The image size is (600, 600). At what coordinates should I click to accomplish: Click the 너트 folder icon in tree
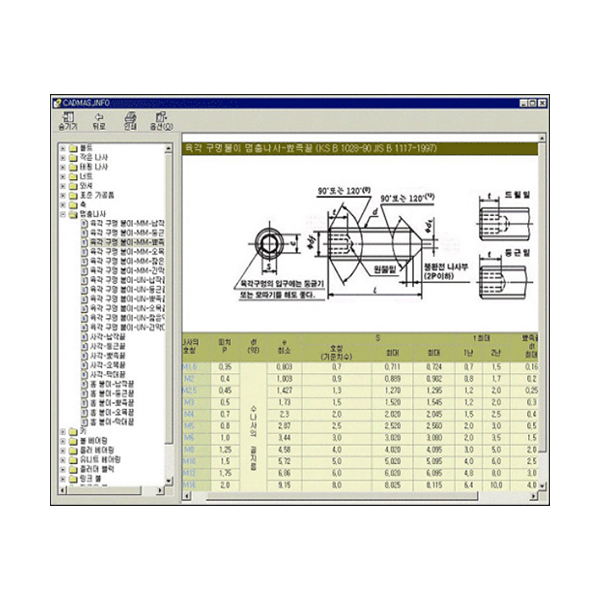(74, 177)
